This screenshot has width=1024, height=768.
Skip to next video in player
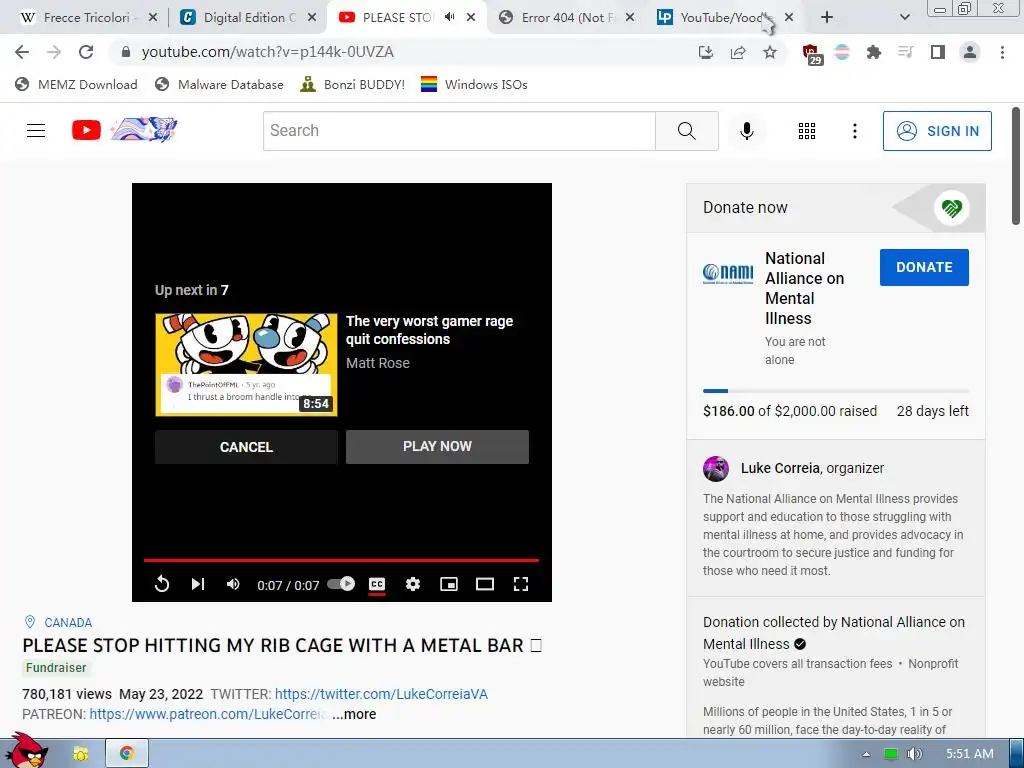pyautogui.click(x=197, y=584)
